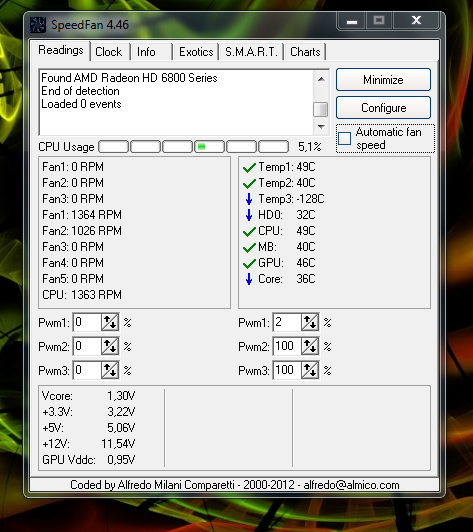Image resolution: width=473 pixels, height=532 pixels.
Task: Click the log scrollbar thumb
Action: point(321,109)
